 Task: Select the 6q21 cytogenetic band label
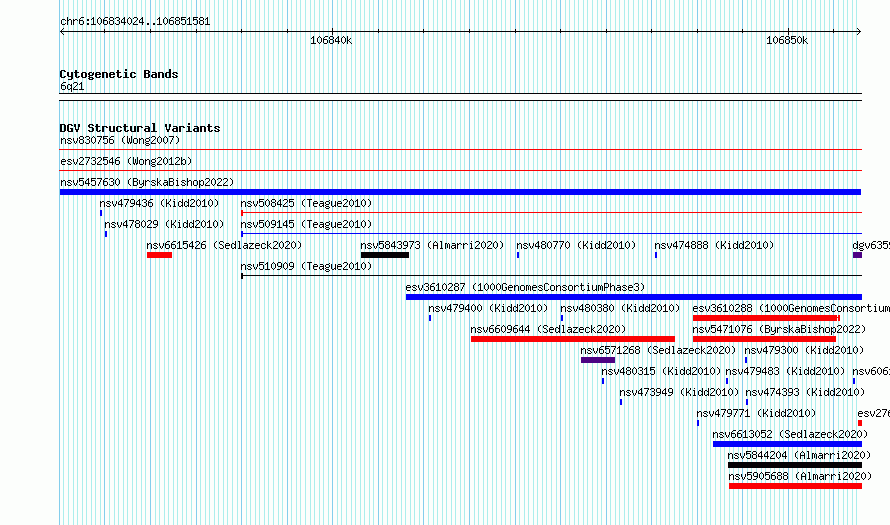click(x=72, y=87)
